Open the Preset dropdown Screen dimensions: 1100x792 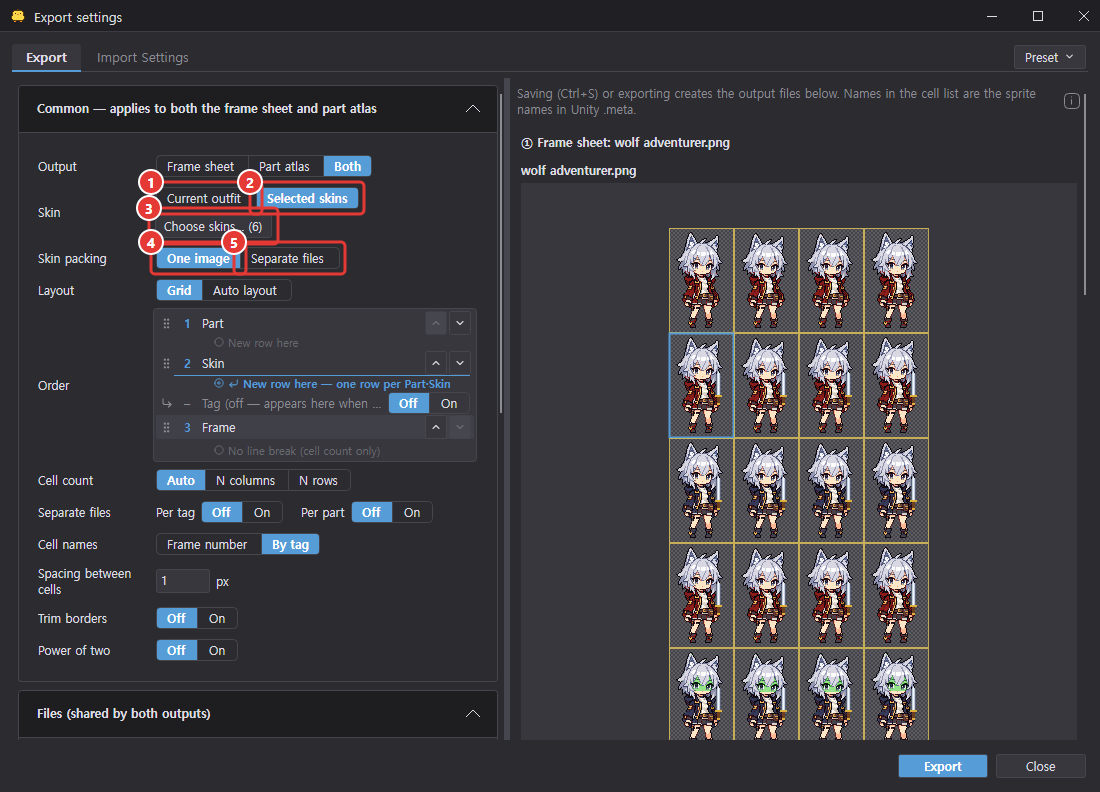click(x=1049, y=58)
